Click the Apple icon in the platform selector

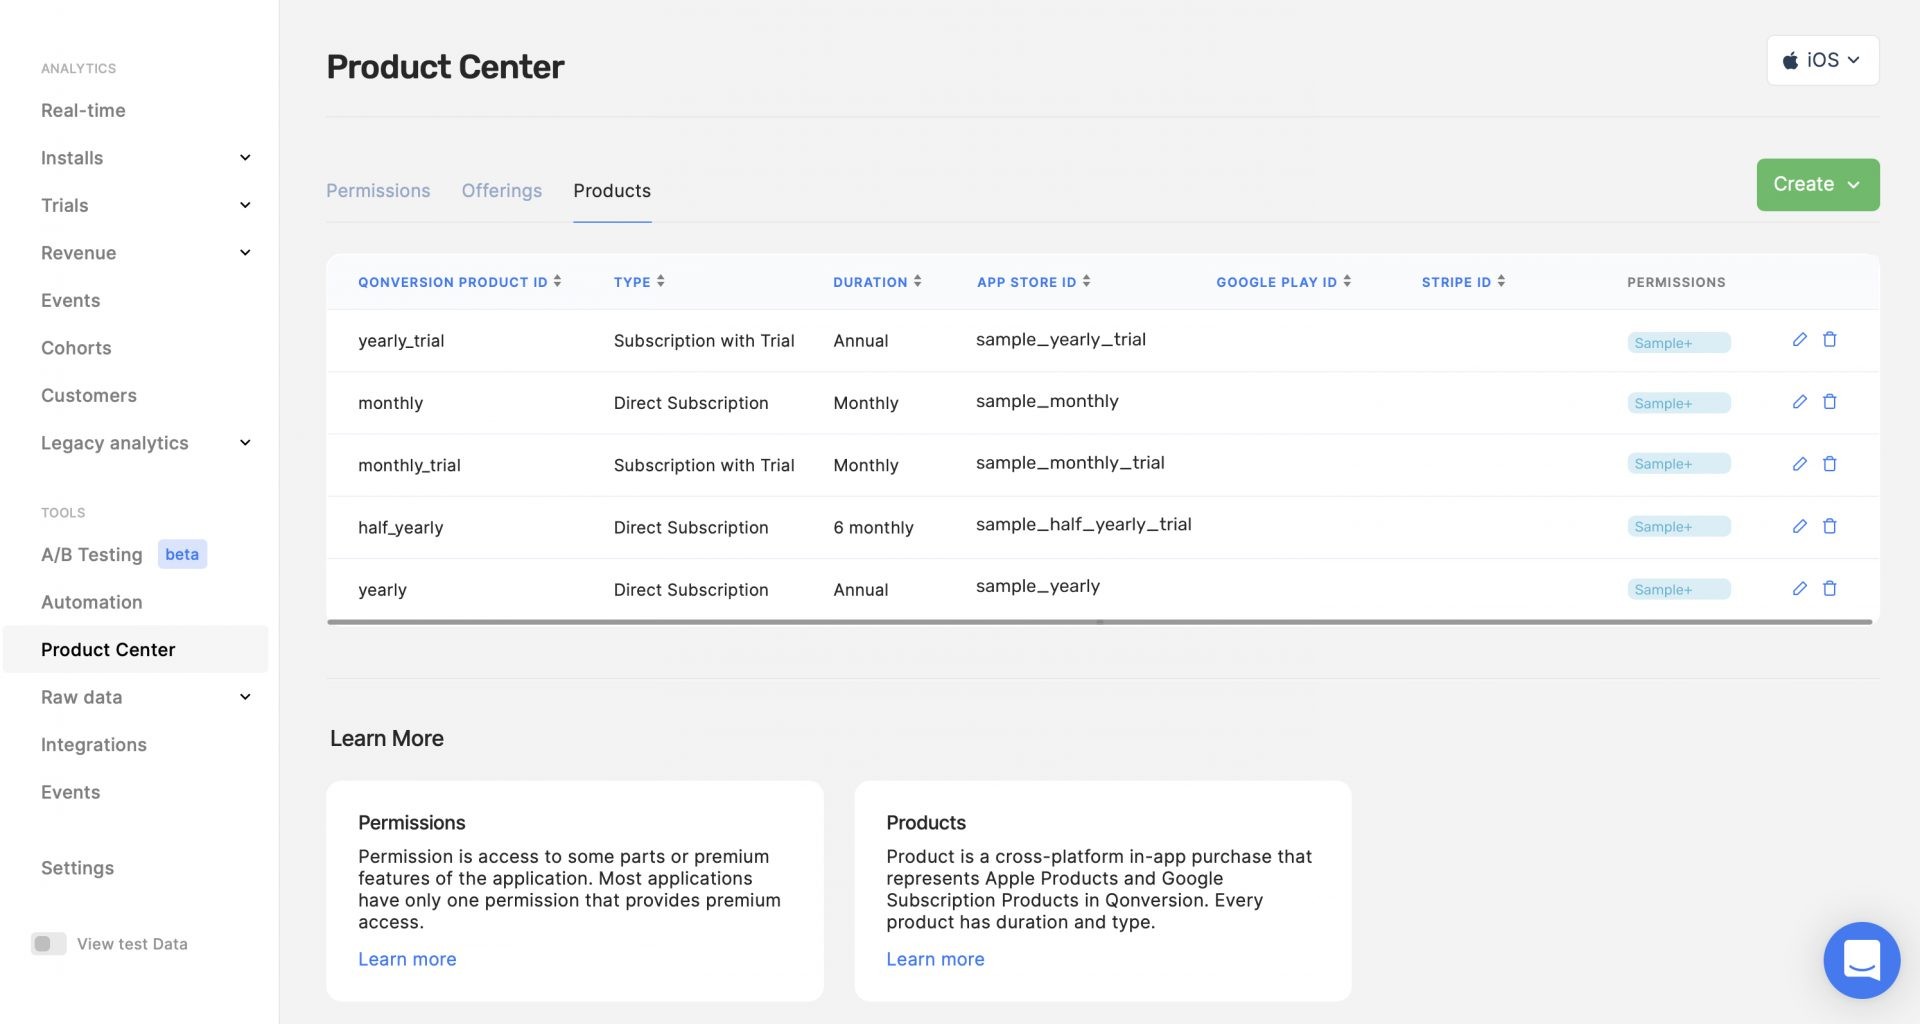[x=1791, y=60]
